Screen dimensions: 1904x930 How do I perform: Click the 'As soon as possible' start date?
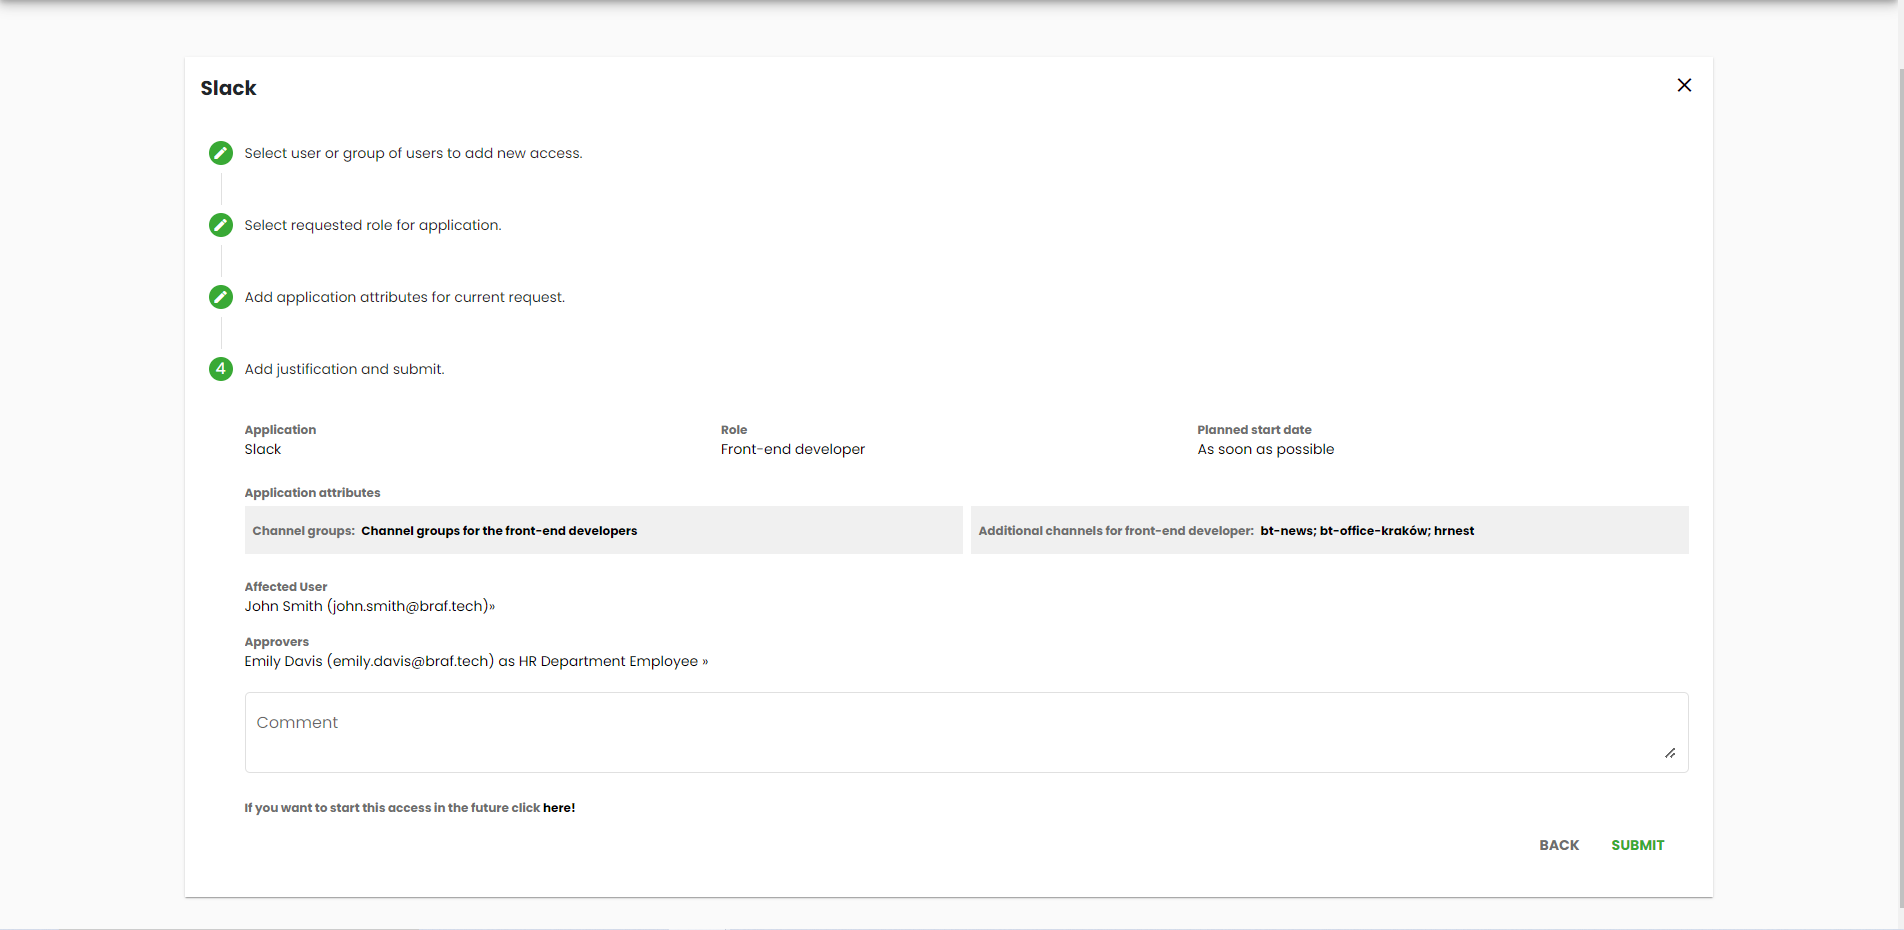click(x=1265, y=449)
